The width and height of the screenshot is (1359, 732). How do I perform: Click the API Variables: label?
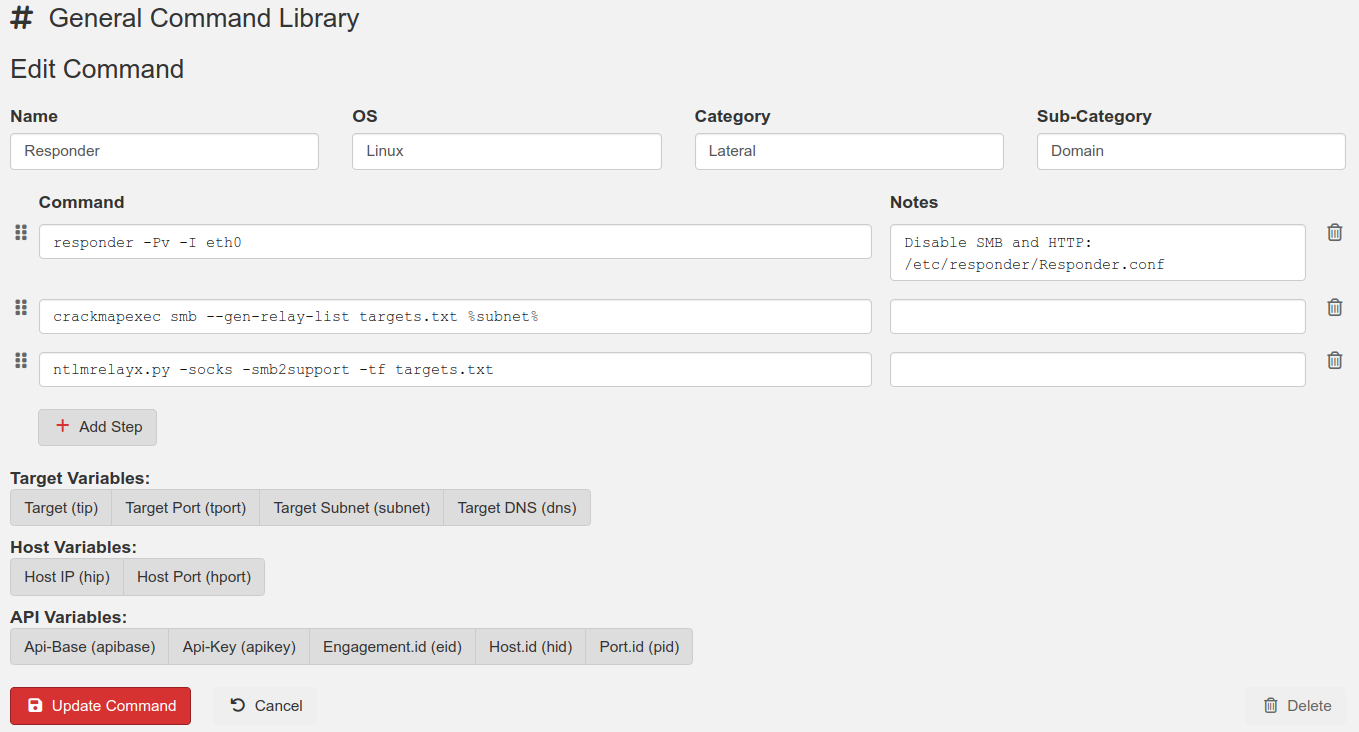68,617
